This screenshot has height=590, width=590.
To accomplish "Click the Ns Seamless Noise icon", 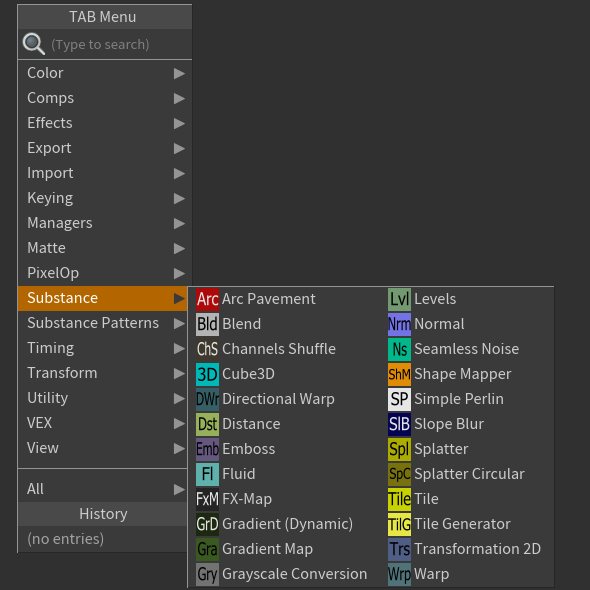I will [x=400, y=349].
